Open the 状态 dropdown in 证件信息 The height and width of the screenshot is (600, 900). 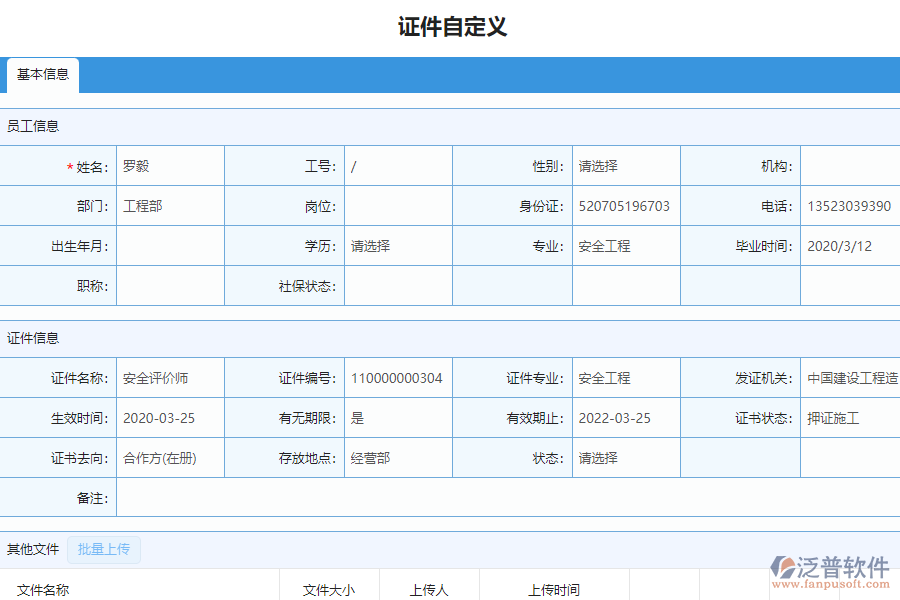(x=625, y=457)
